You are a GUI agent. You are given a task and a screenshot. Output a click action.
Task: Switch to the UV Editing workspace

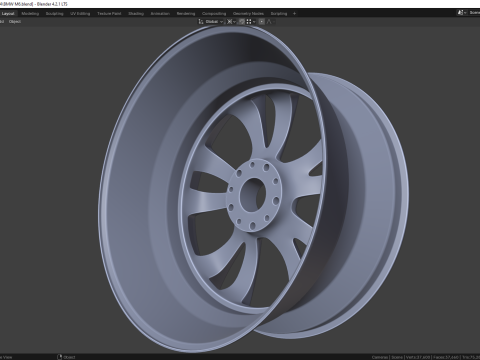80,14
